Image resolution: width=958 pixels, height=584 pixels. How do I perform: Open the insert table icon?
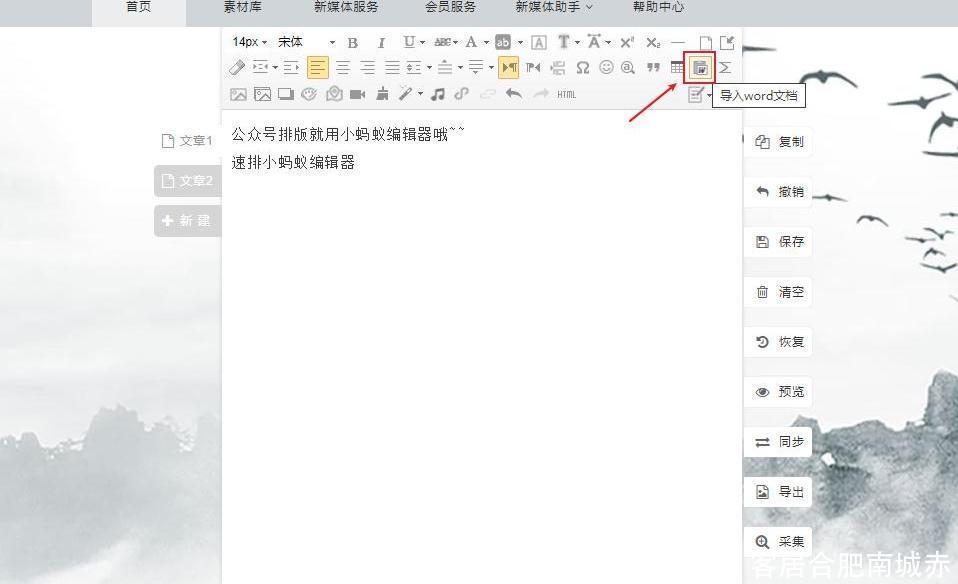(x=676, y=67)
